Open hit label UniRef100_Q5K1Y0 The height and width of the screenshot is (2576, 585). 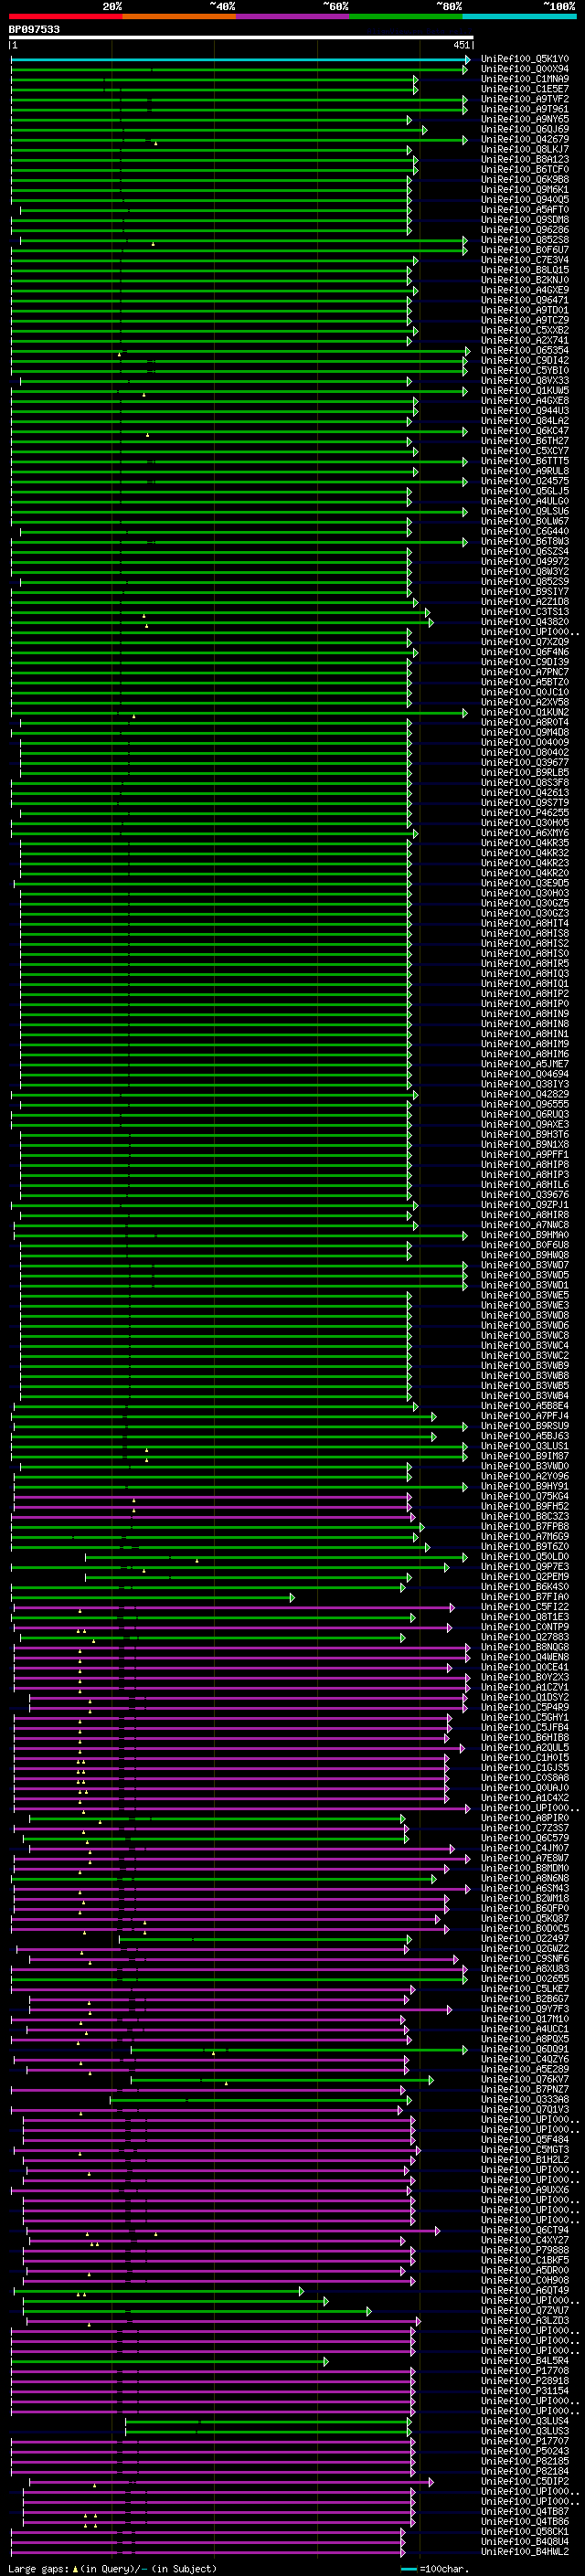point(524,59)
